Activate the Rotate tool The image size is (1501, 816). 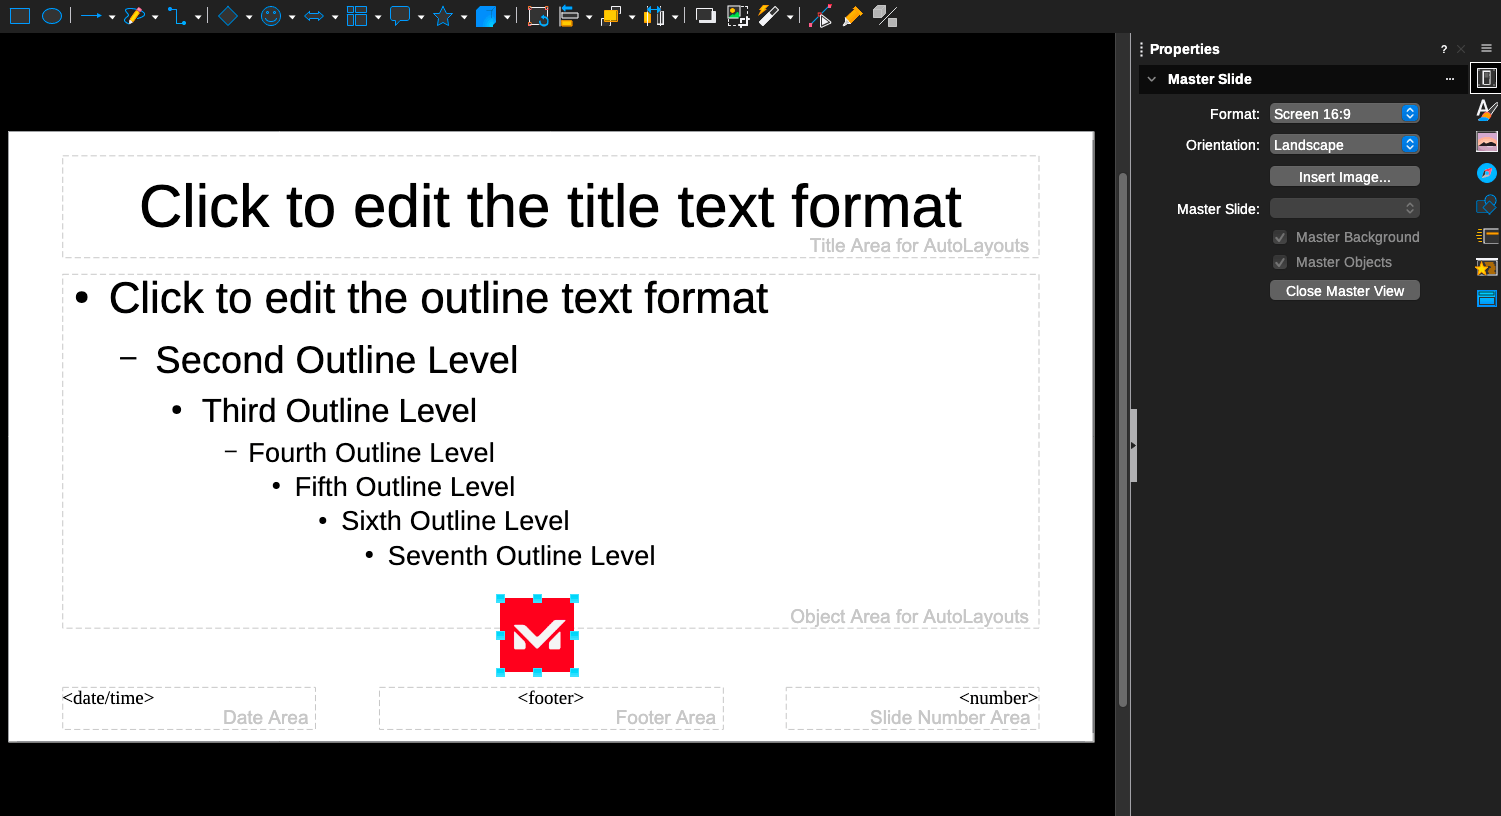538,16
